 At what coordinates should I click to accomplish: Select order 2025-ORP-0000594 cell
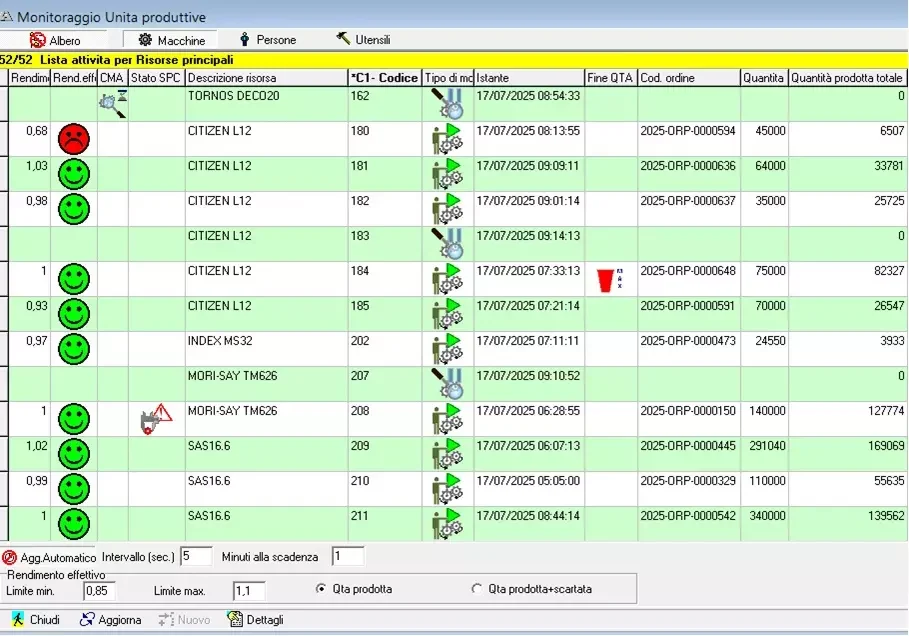click(x=689, y=139)
